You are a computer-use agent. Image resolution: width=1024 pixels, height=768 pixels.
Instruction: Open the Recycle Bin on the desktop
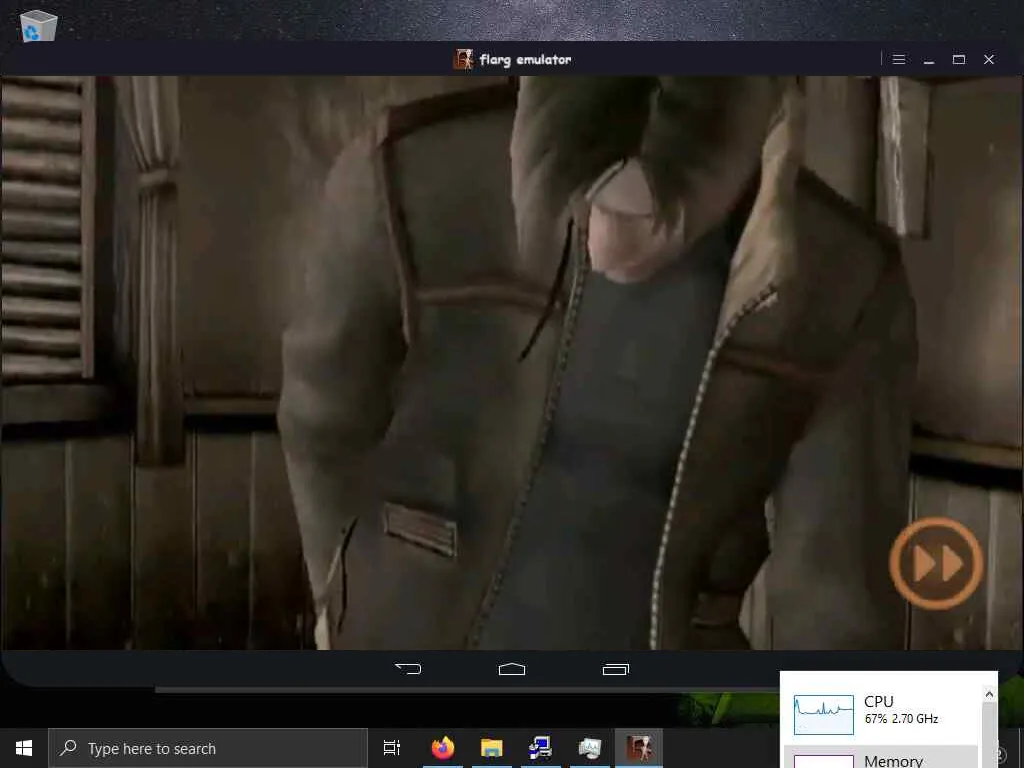pos(39,26)
